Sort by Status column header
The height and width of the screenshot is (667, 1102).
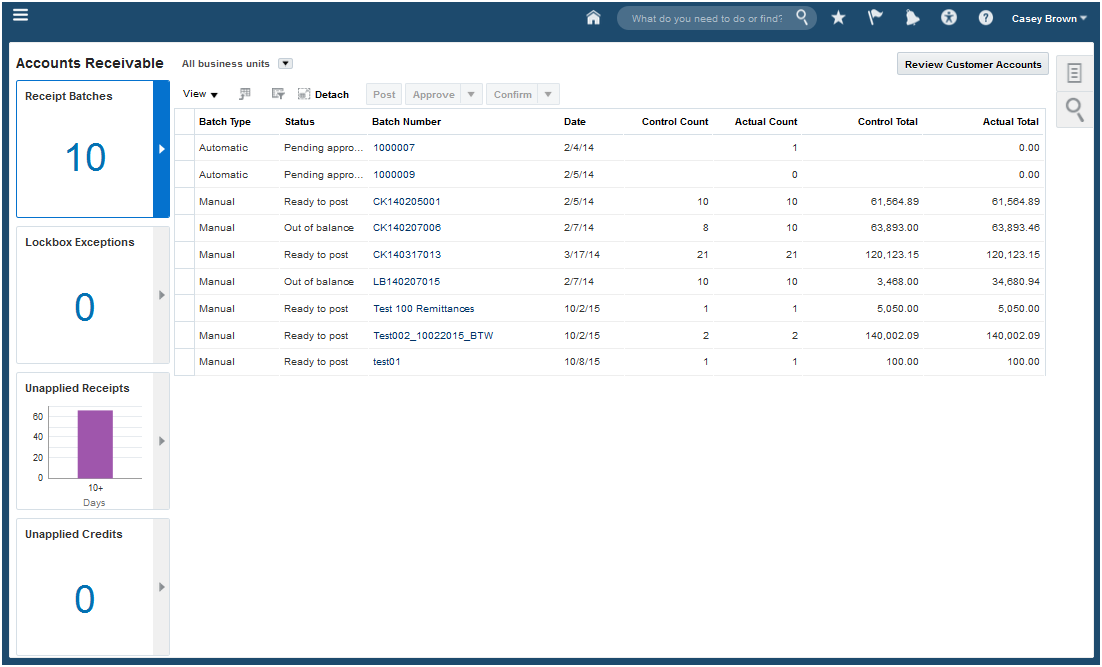(x=299, y=122)
